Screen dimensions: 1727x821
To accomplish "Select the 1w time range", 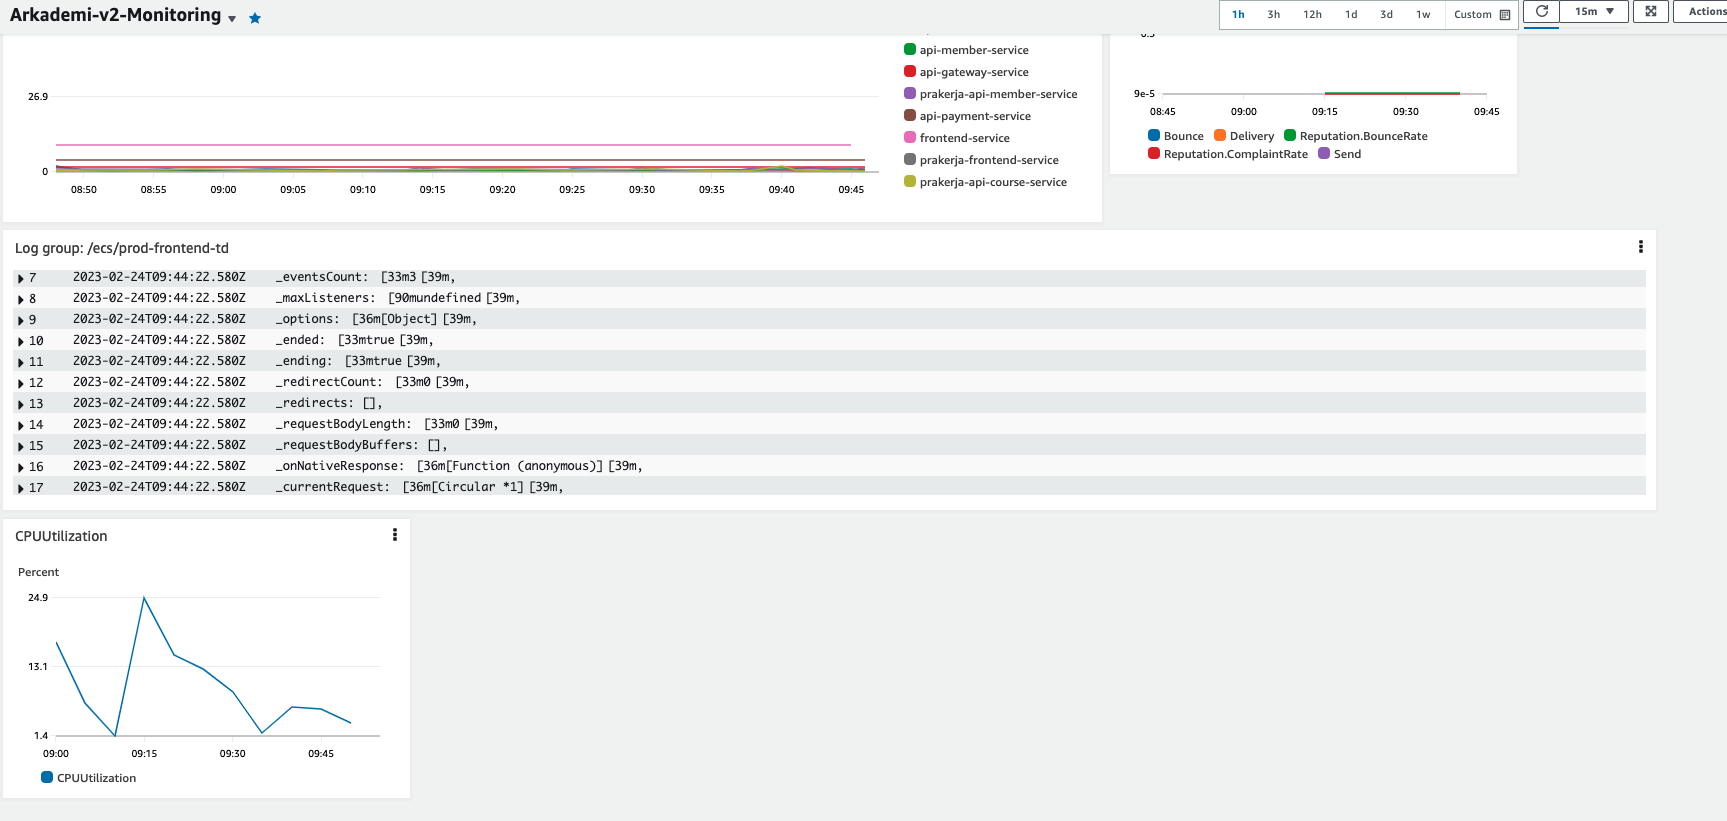I will pyautogui.click(x=1422, y=14).
